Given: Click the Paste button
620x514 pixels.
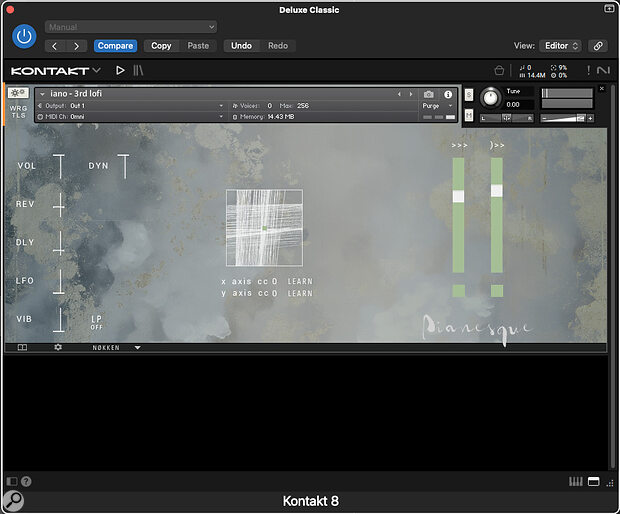Looking at the screenshot, I should coord(198,46).
